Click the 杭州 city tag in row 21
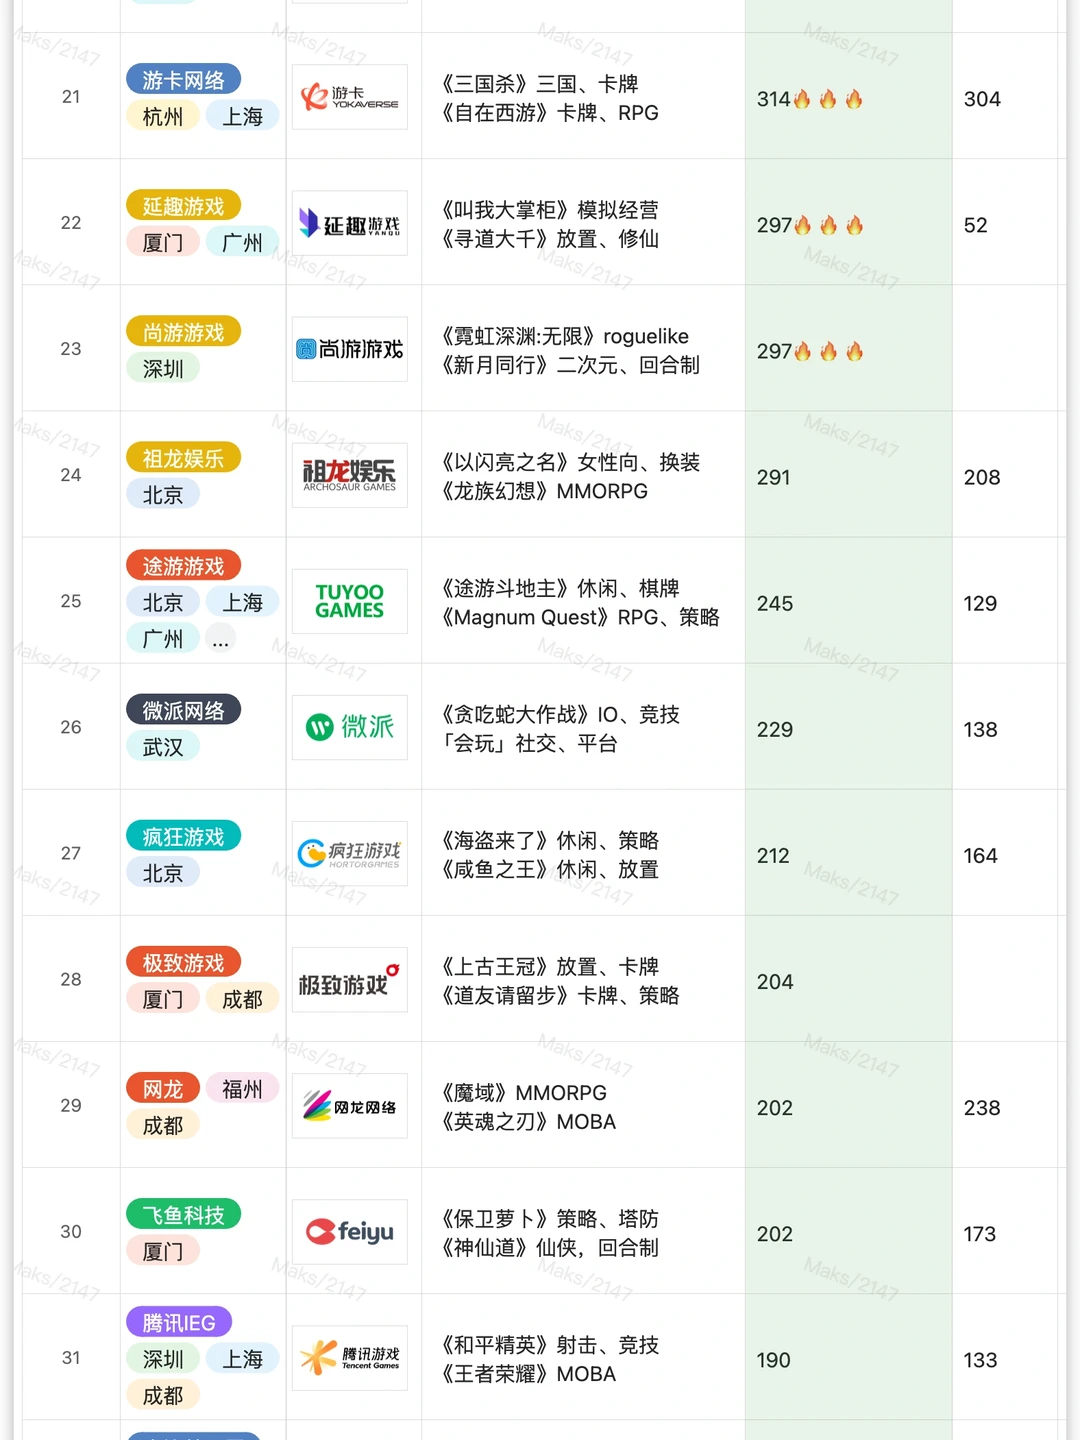 [163, 116]
